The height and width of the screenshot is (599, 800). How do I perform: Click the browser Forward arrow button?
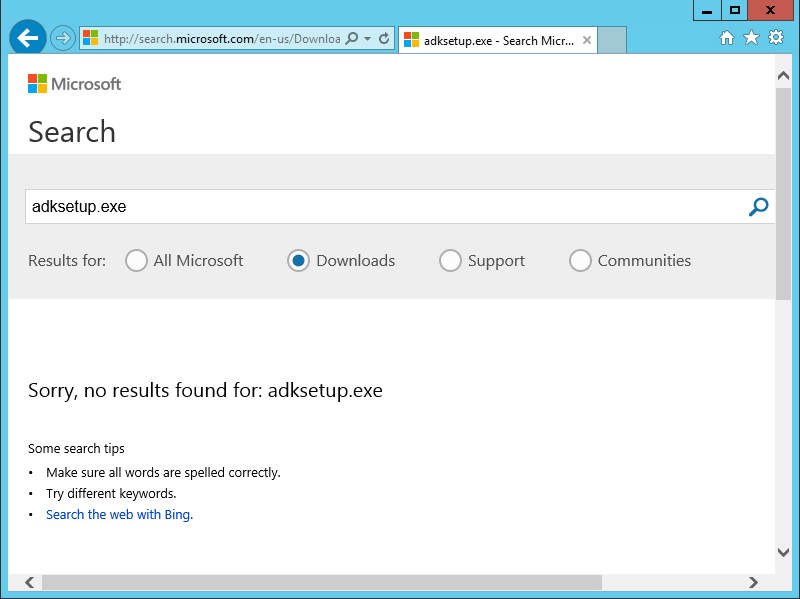pyautogui.click(x=63, y=39)
